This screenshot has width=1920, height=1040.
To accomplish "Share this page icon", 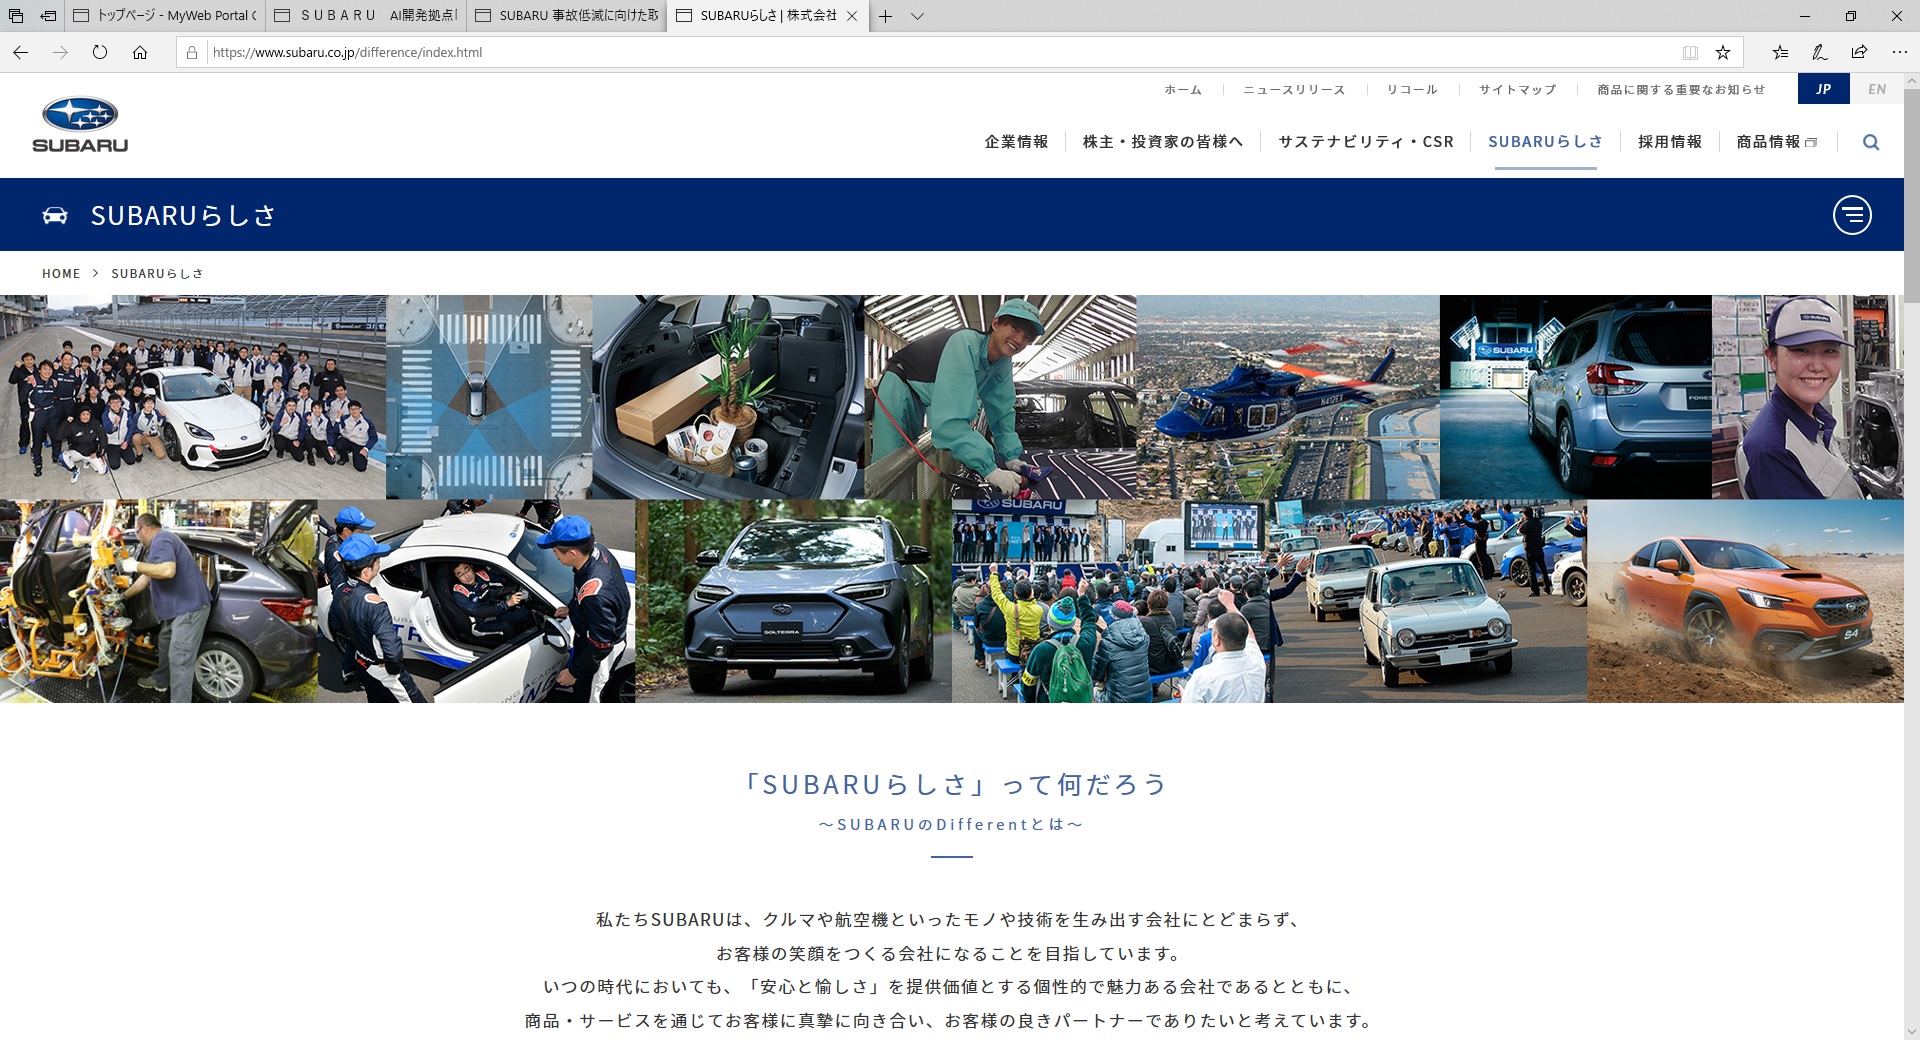I will [1859, 52].
